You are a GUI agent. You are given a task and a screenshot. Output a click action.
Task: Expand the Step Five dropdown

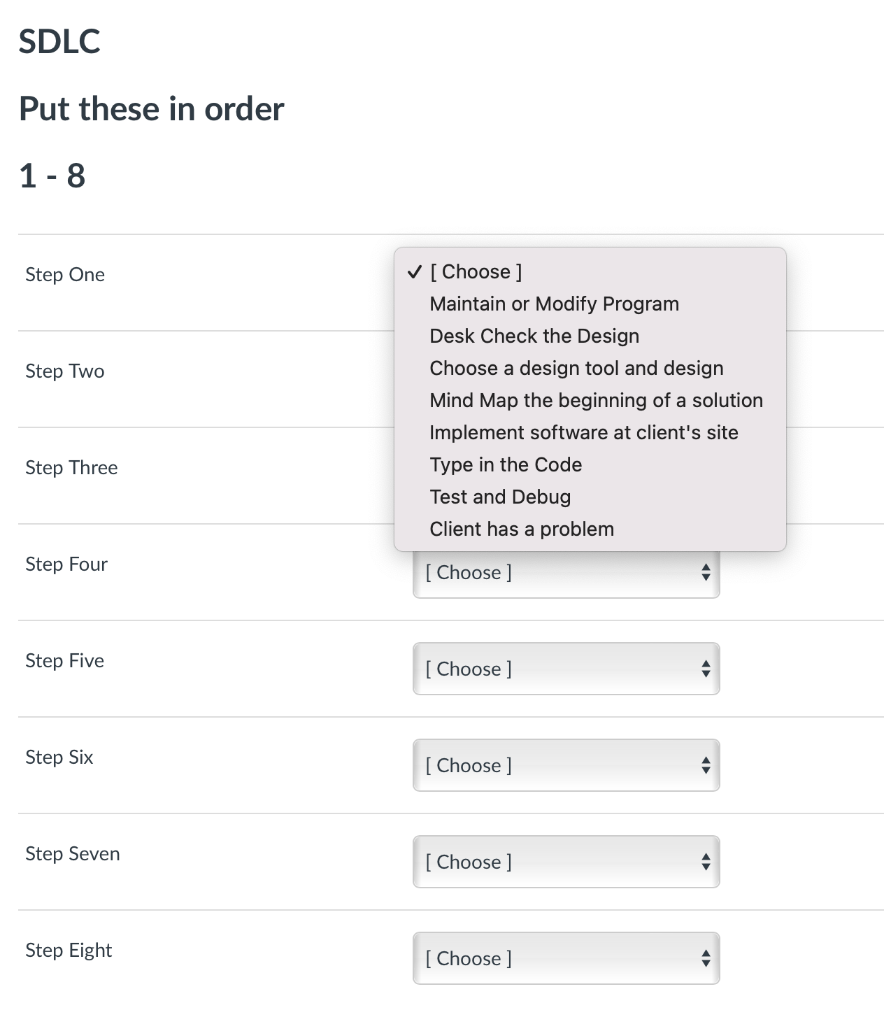[x=565, y=669]
